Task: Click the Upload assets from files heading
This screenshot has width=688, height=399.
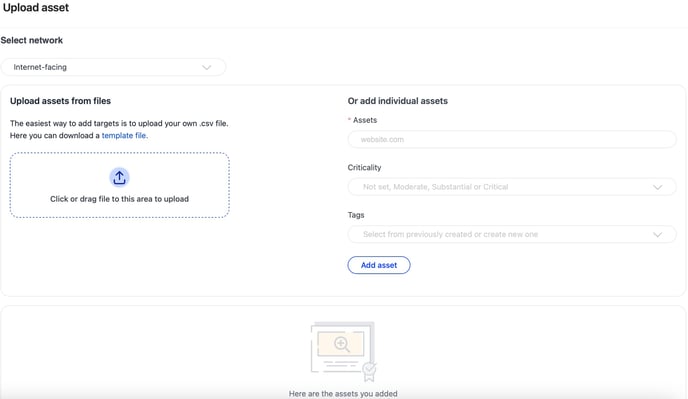Action: click(x=61, y=101)
